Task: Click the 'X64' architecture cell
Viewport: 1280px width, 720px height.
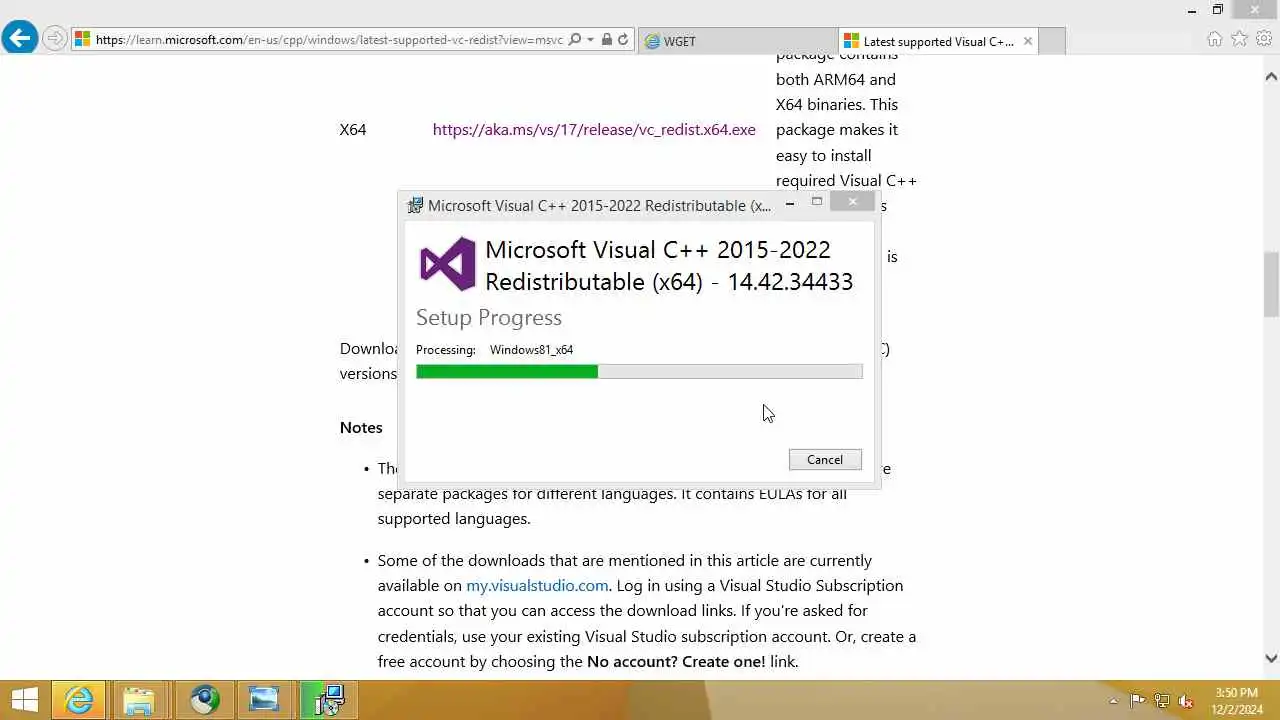Action: pyautogui.click(x=353, y=129)
